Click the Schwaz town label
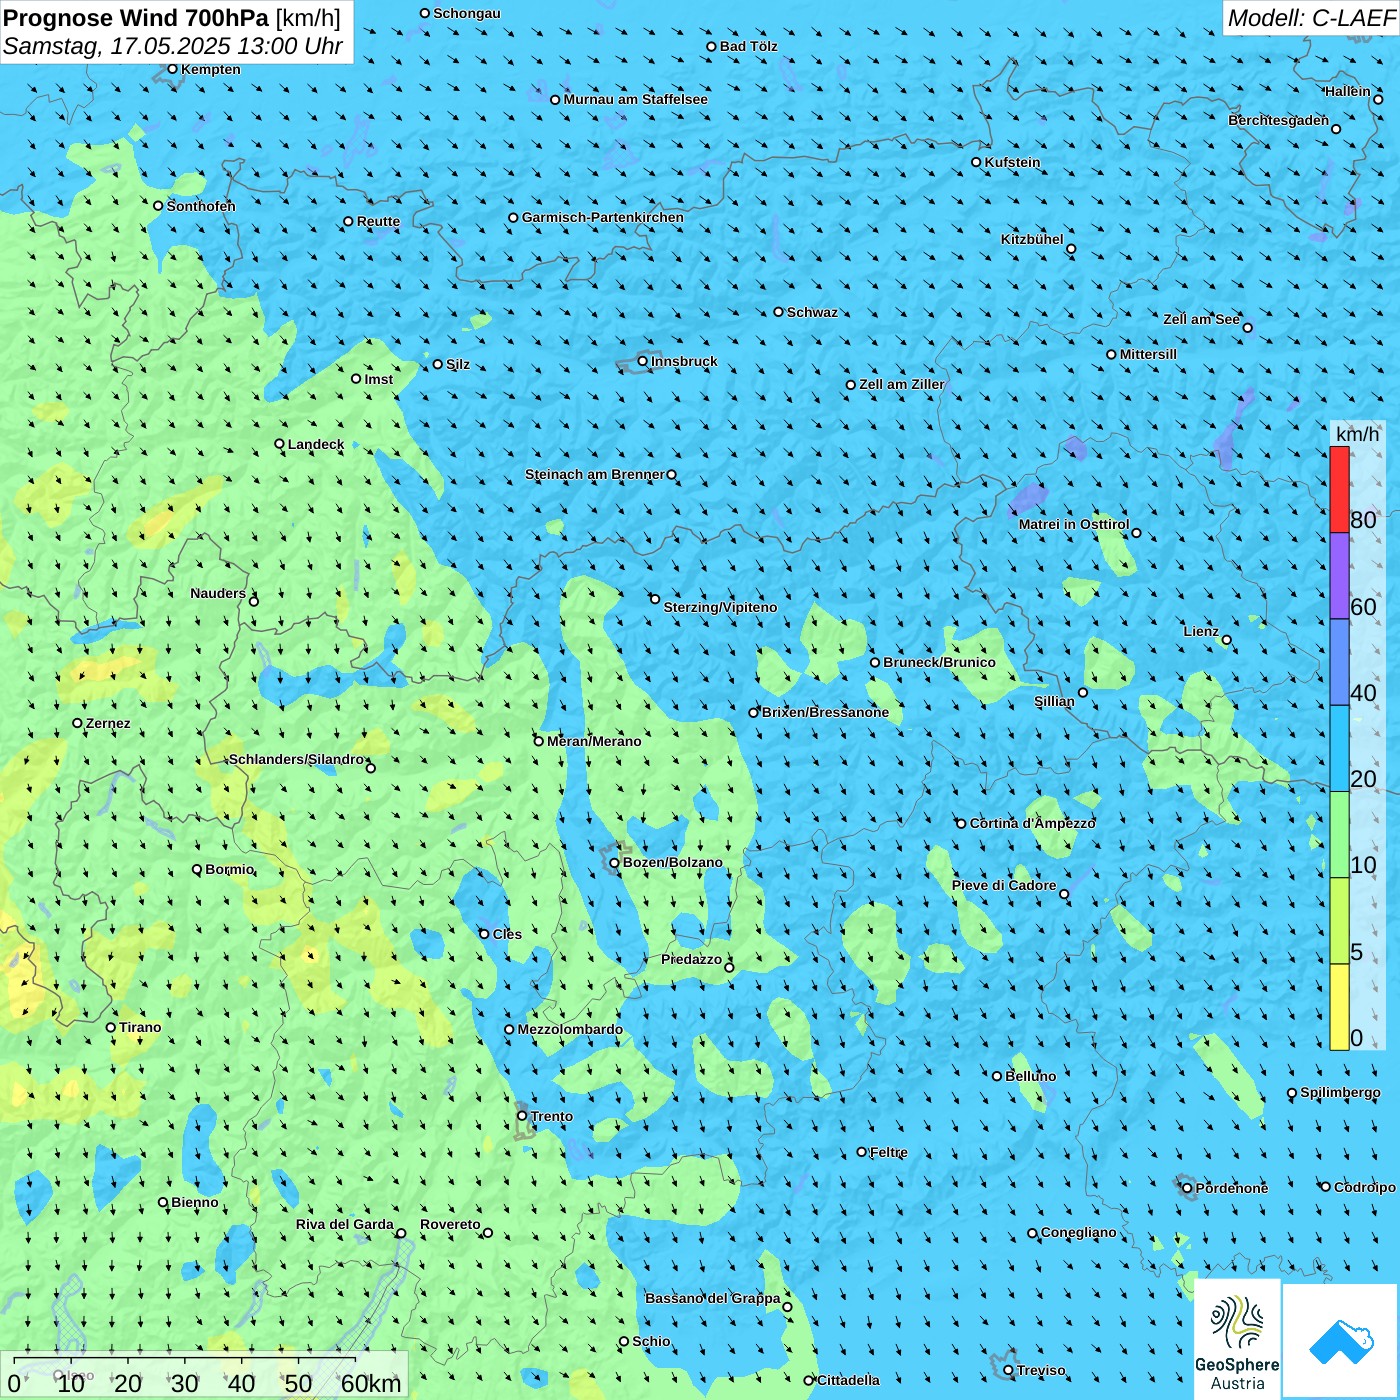 pos(812,312)
